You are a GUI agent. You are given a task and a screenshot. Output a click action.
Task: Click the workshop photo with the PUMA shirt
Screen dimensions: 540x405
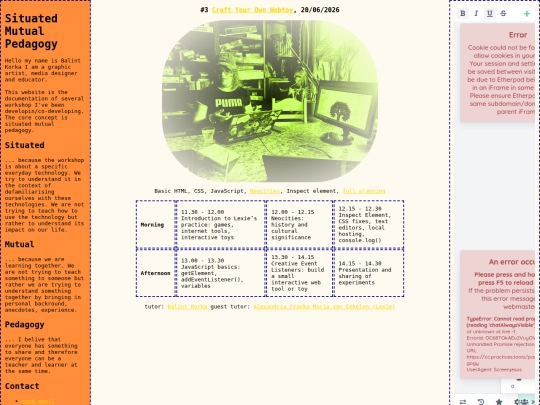tap(270, 101)
